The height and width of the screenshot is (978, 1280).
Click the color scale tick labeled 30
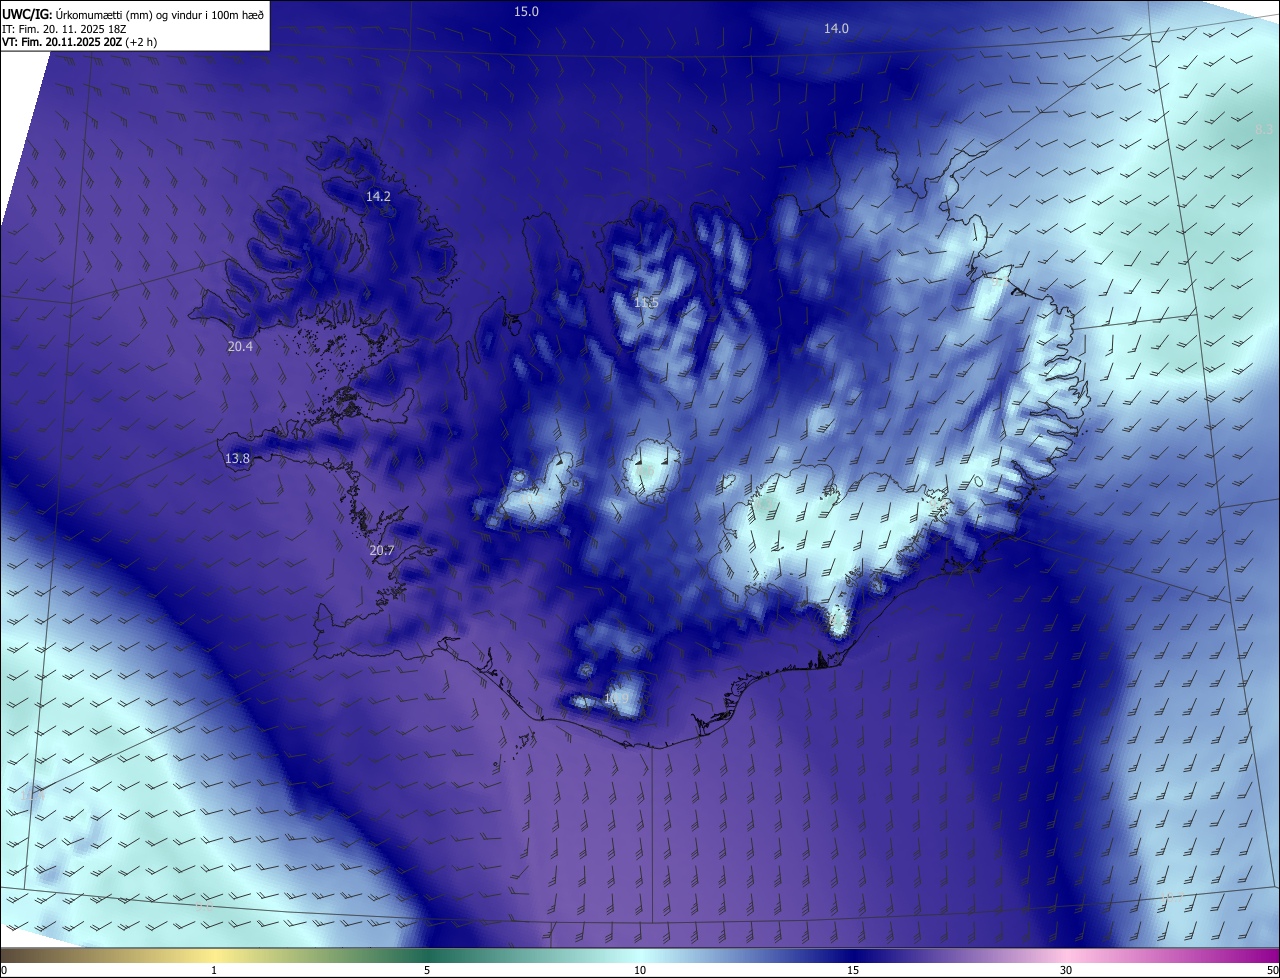(1066, 971)
